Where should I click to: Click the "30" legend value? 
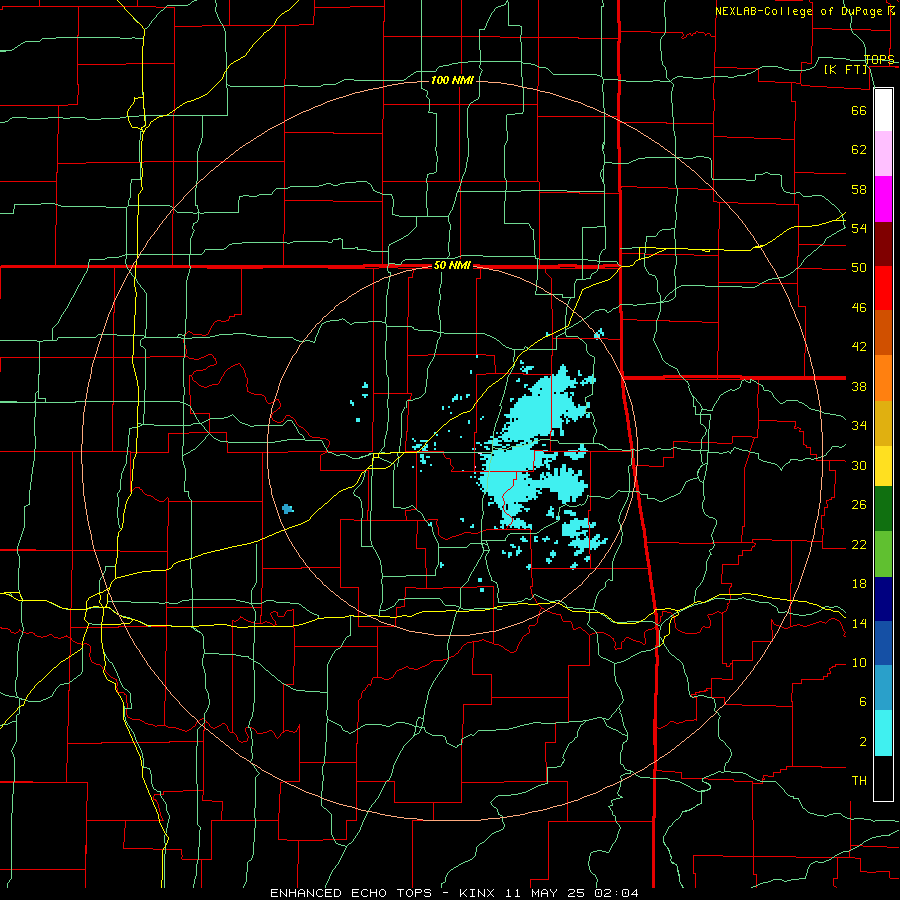click(859, 465)
